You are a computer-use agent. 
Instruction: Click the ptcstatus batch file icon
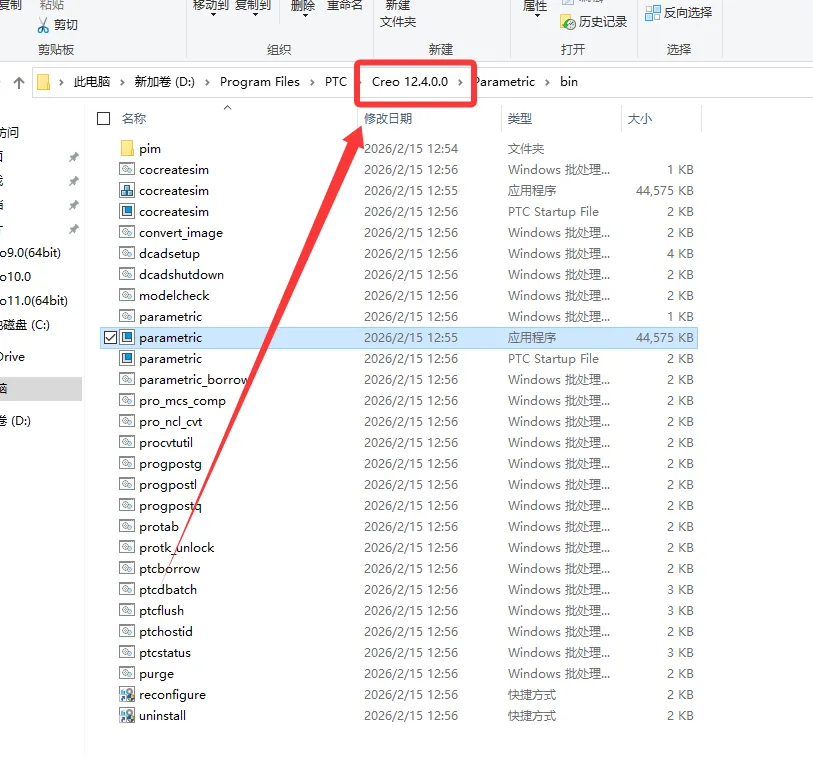(127, 652)
